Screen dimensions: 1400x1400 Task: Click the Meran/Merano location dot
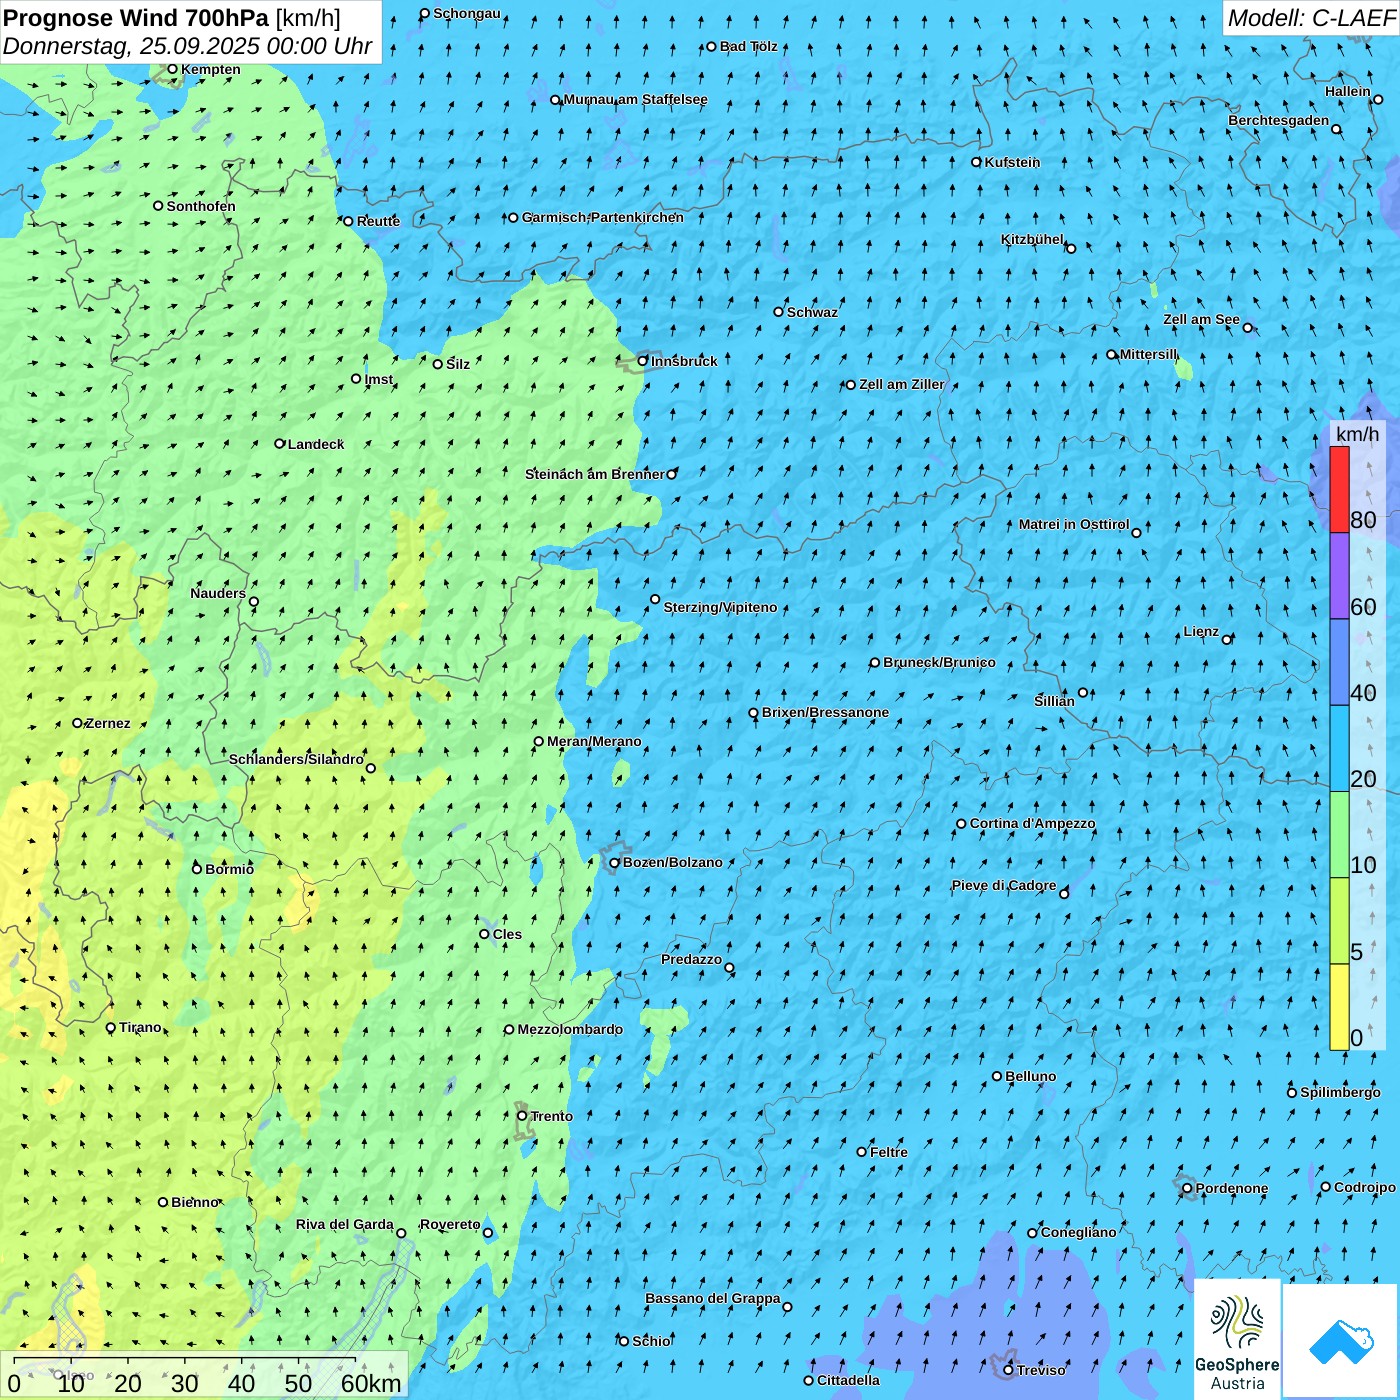pos(539,742)
